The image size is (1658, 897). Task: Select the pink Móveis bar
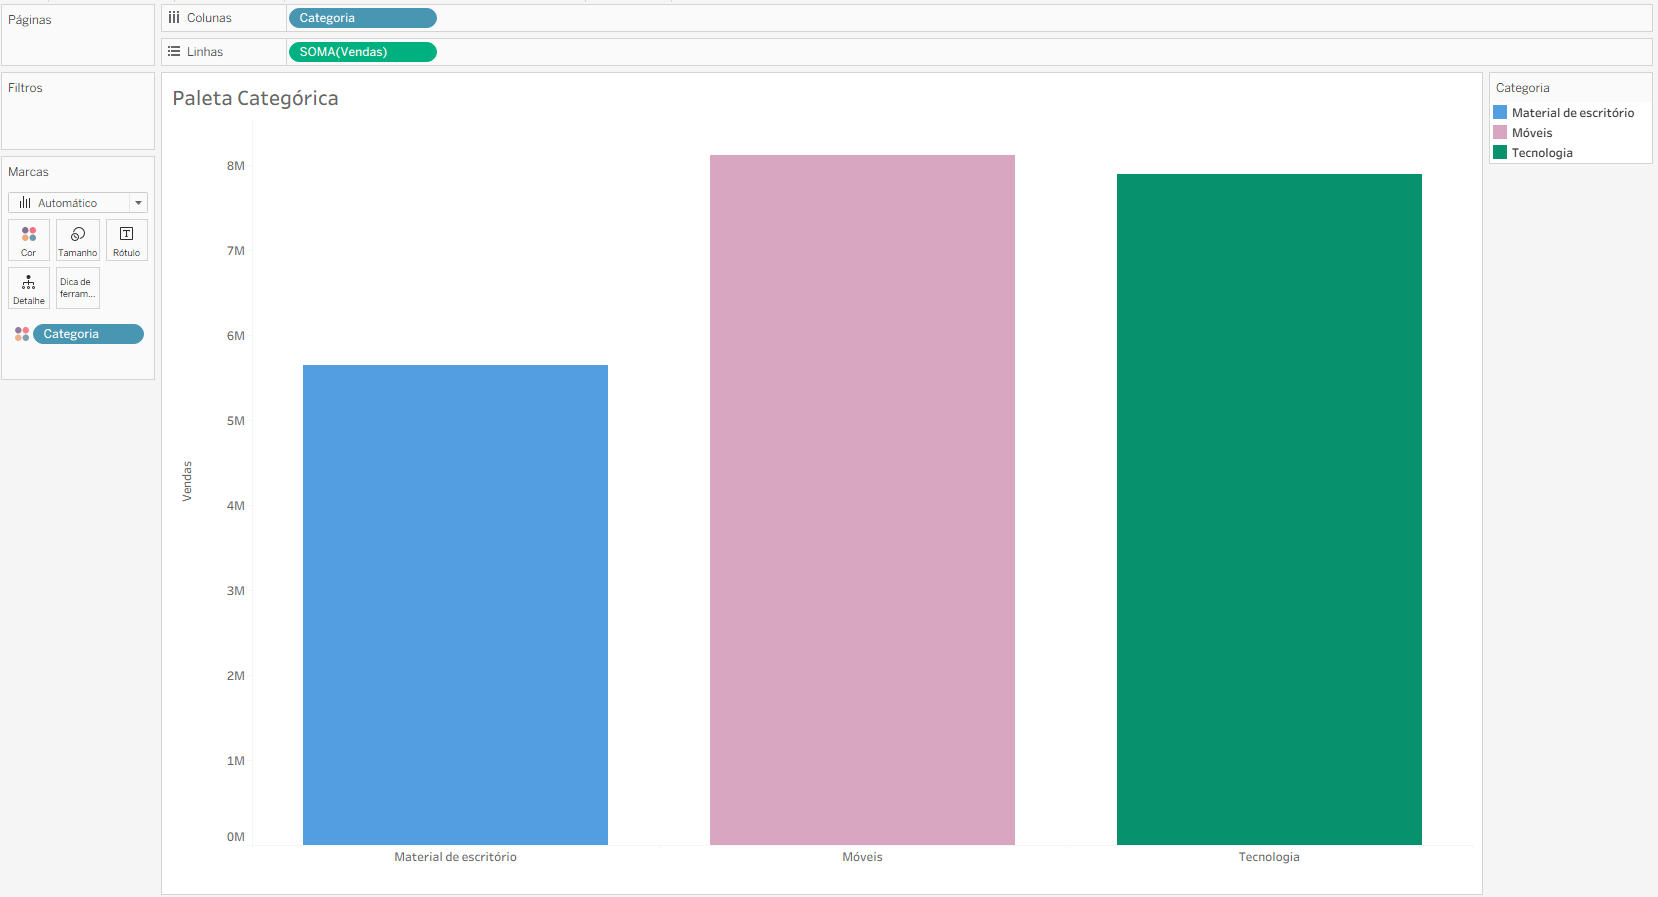click(x=862, y=500)
